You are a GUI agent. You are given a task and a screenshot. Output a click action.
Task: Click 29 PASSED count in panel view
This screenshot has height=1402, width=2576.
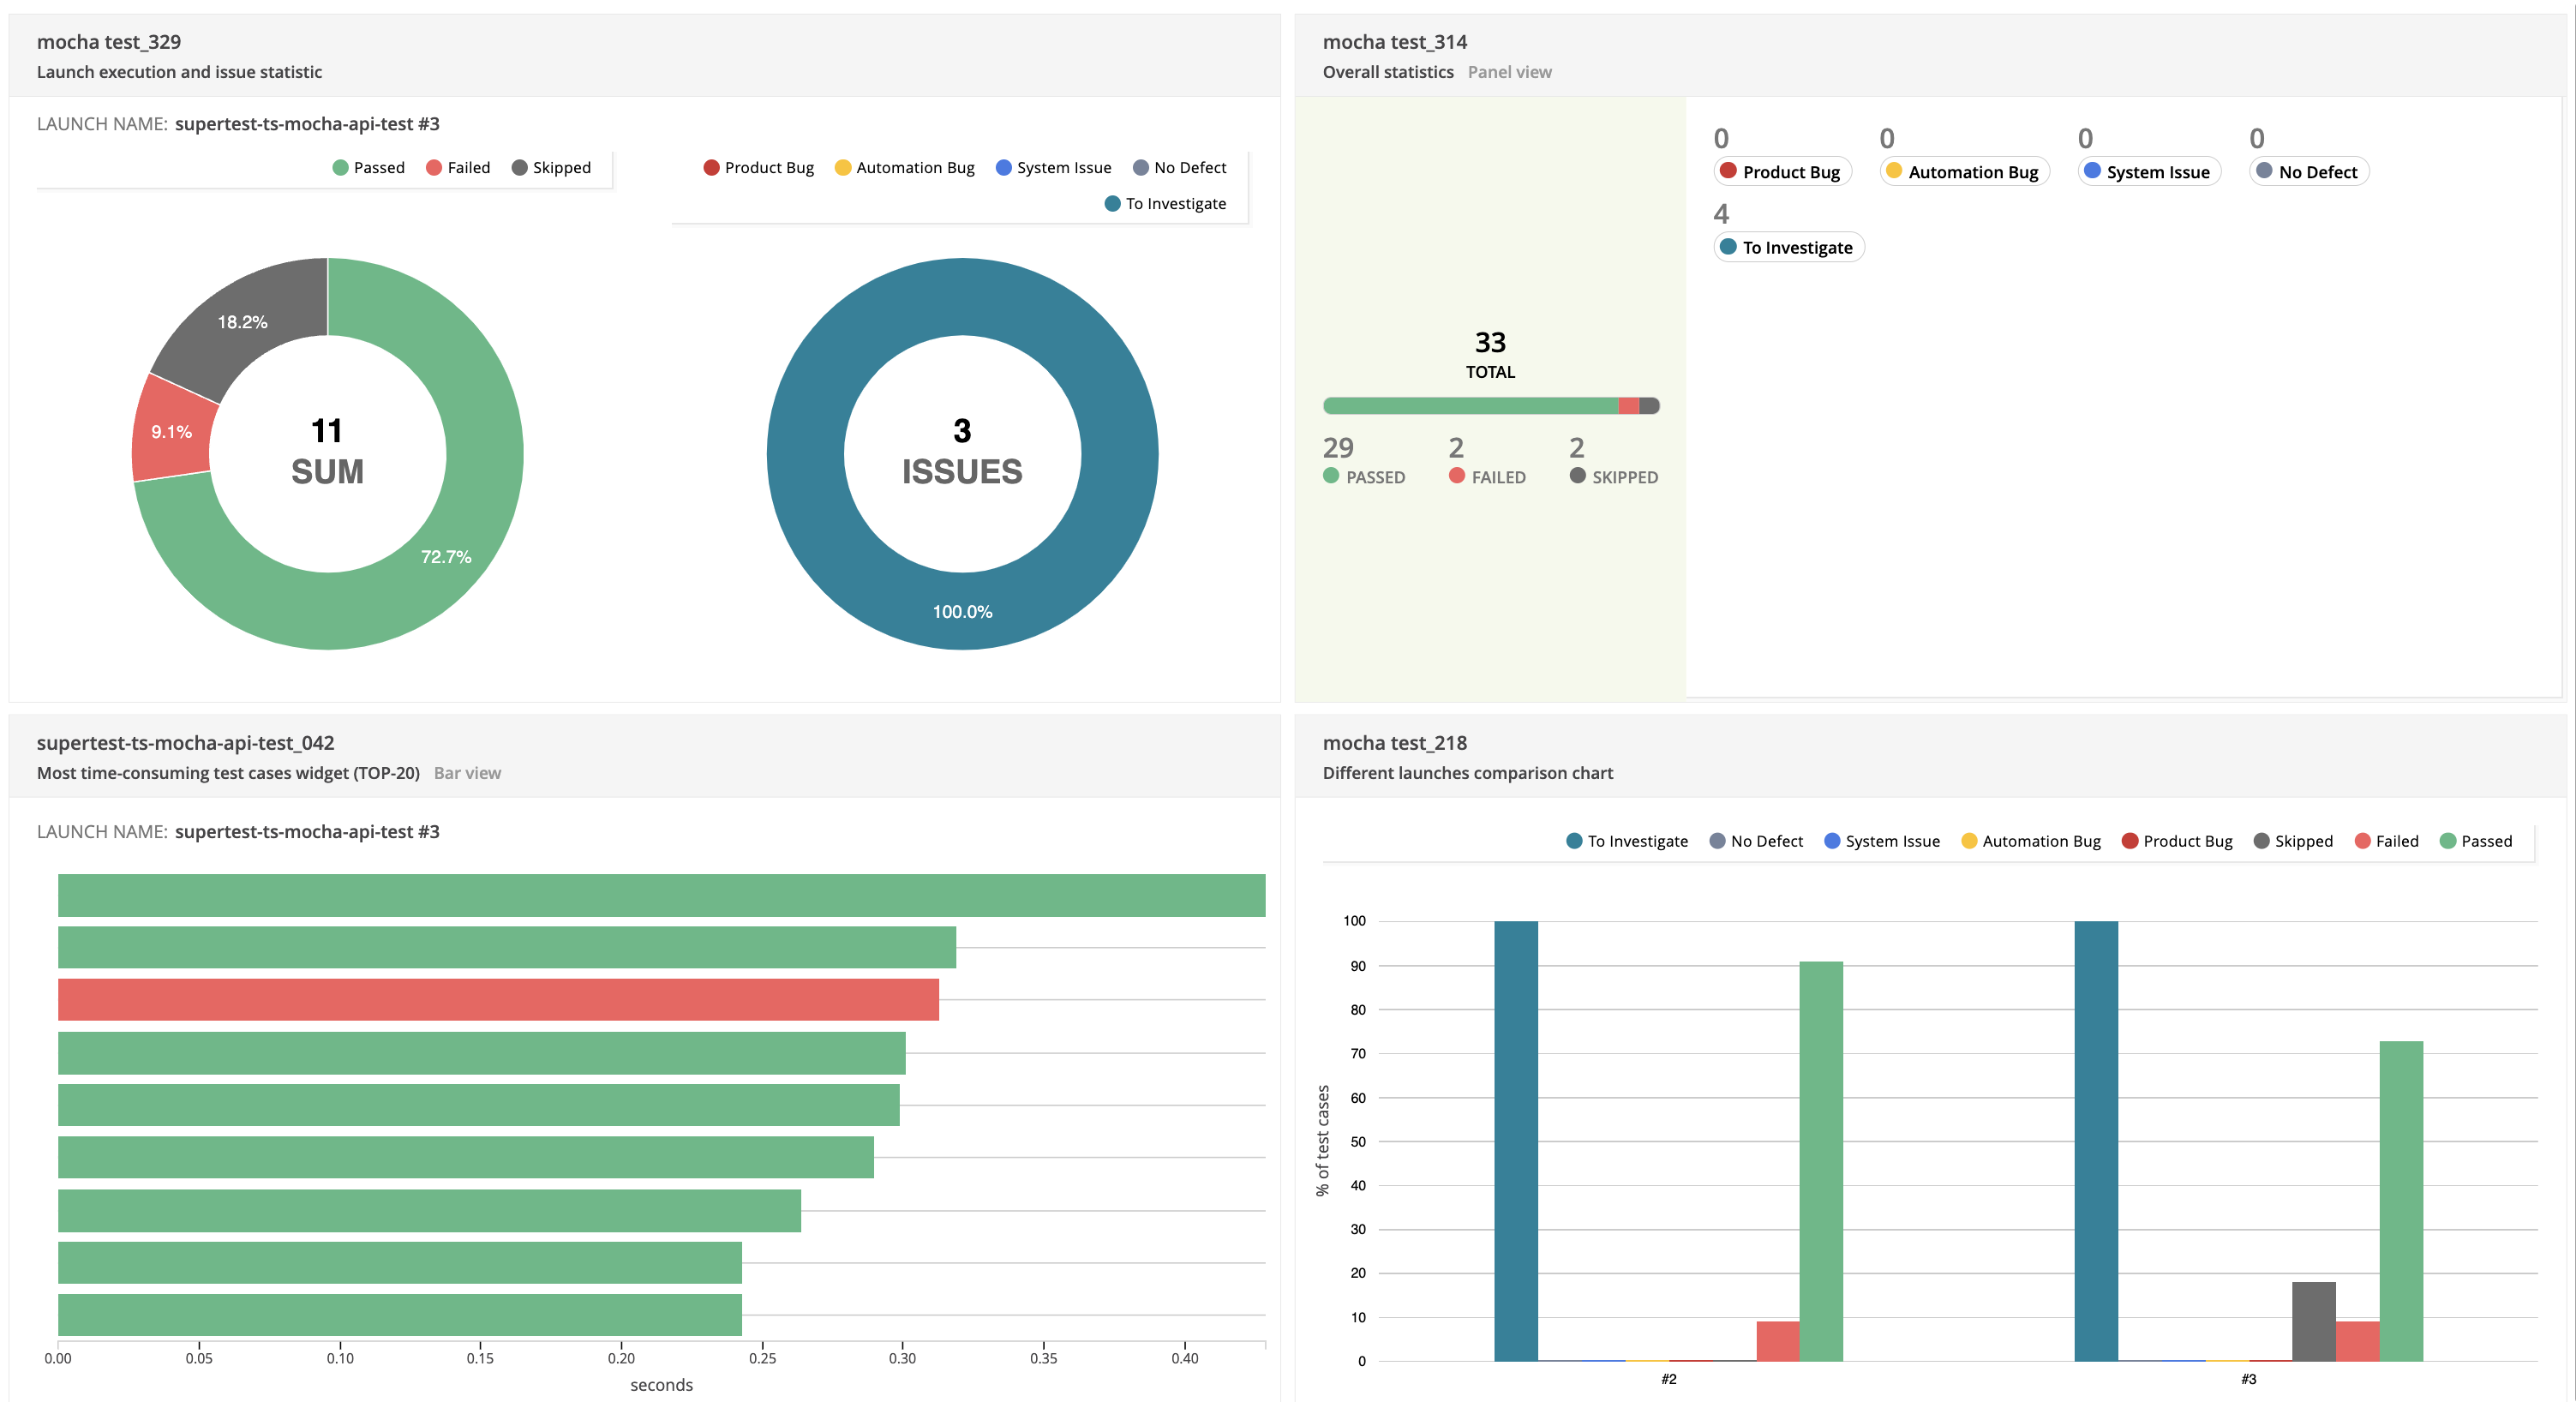pyautogui.click(x=1338, y=447)
